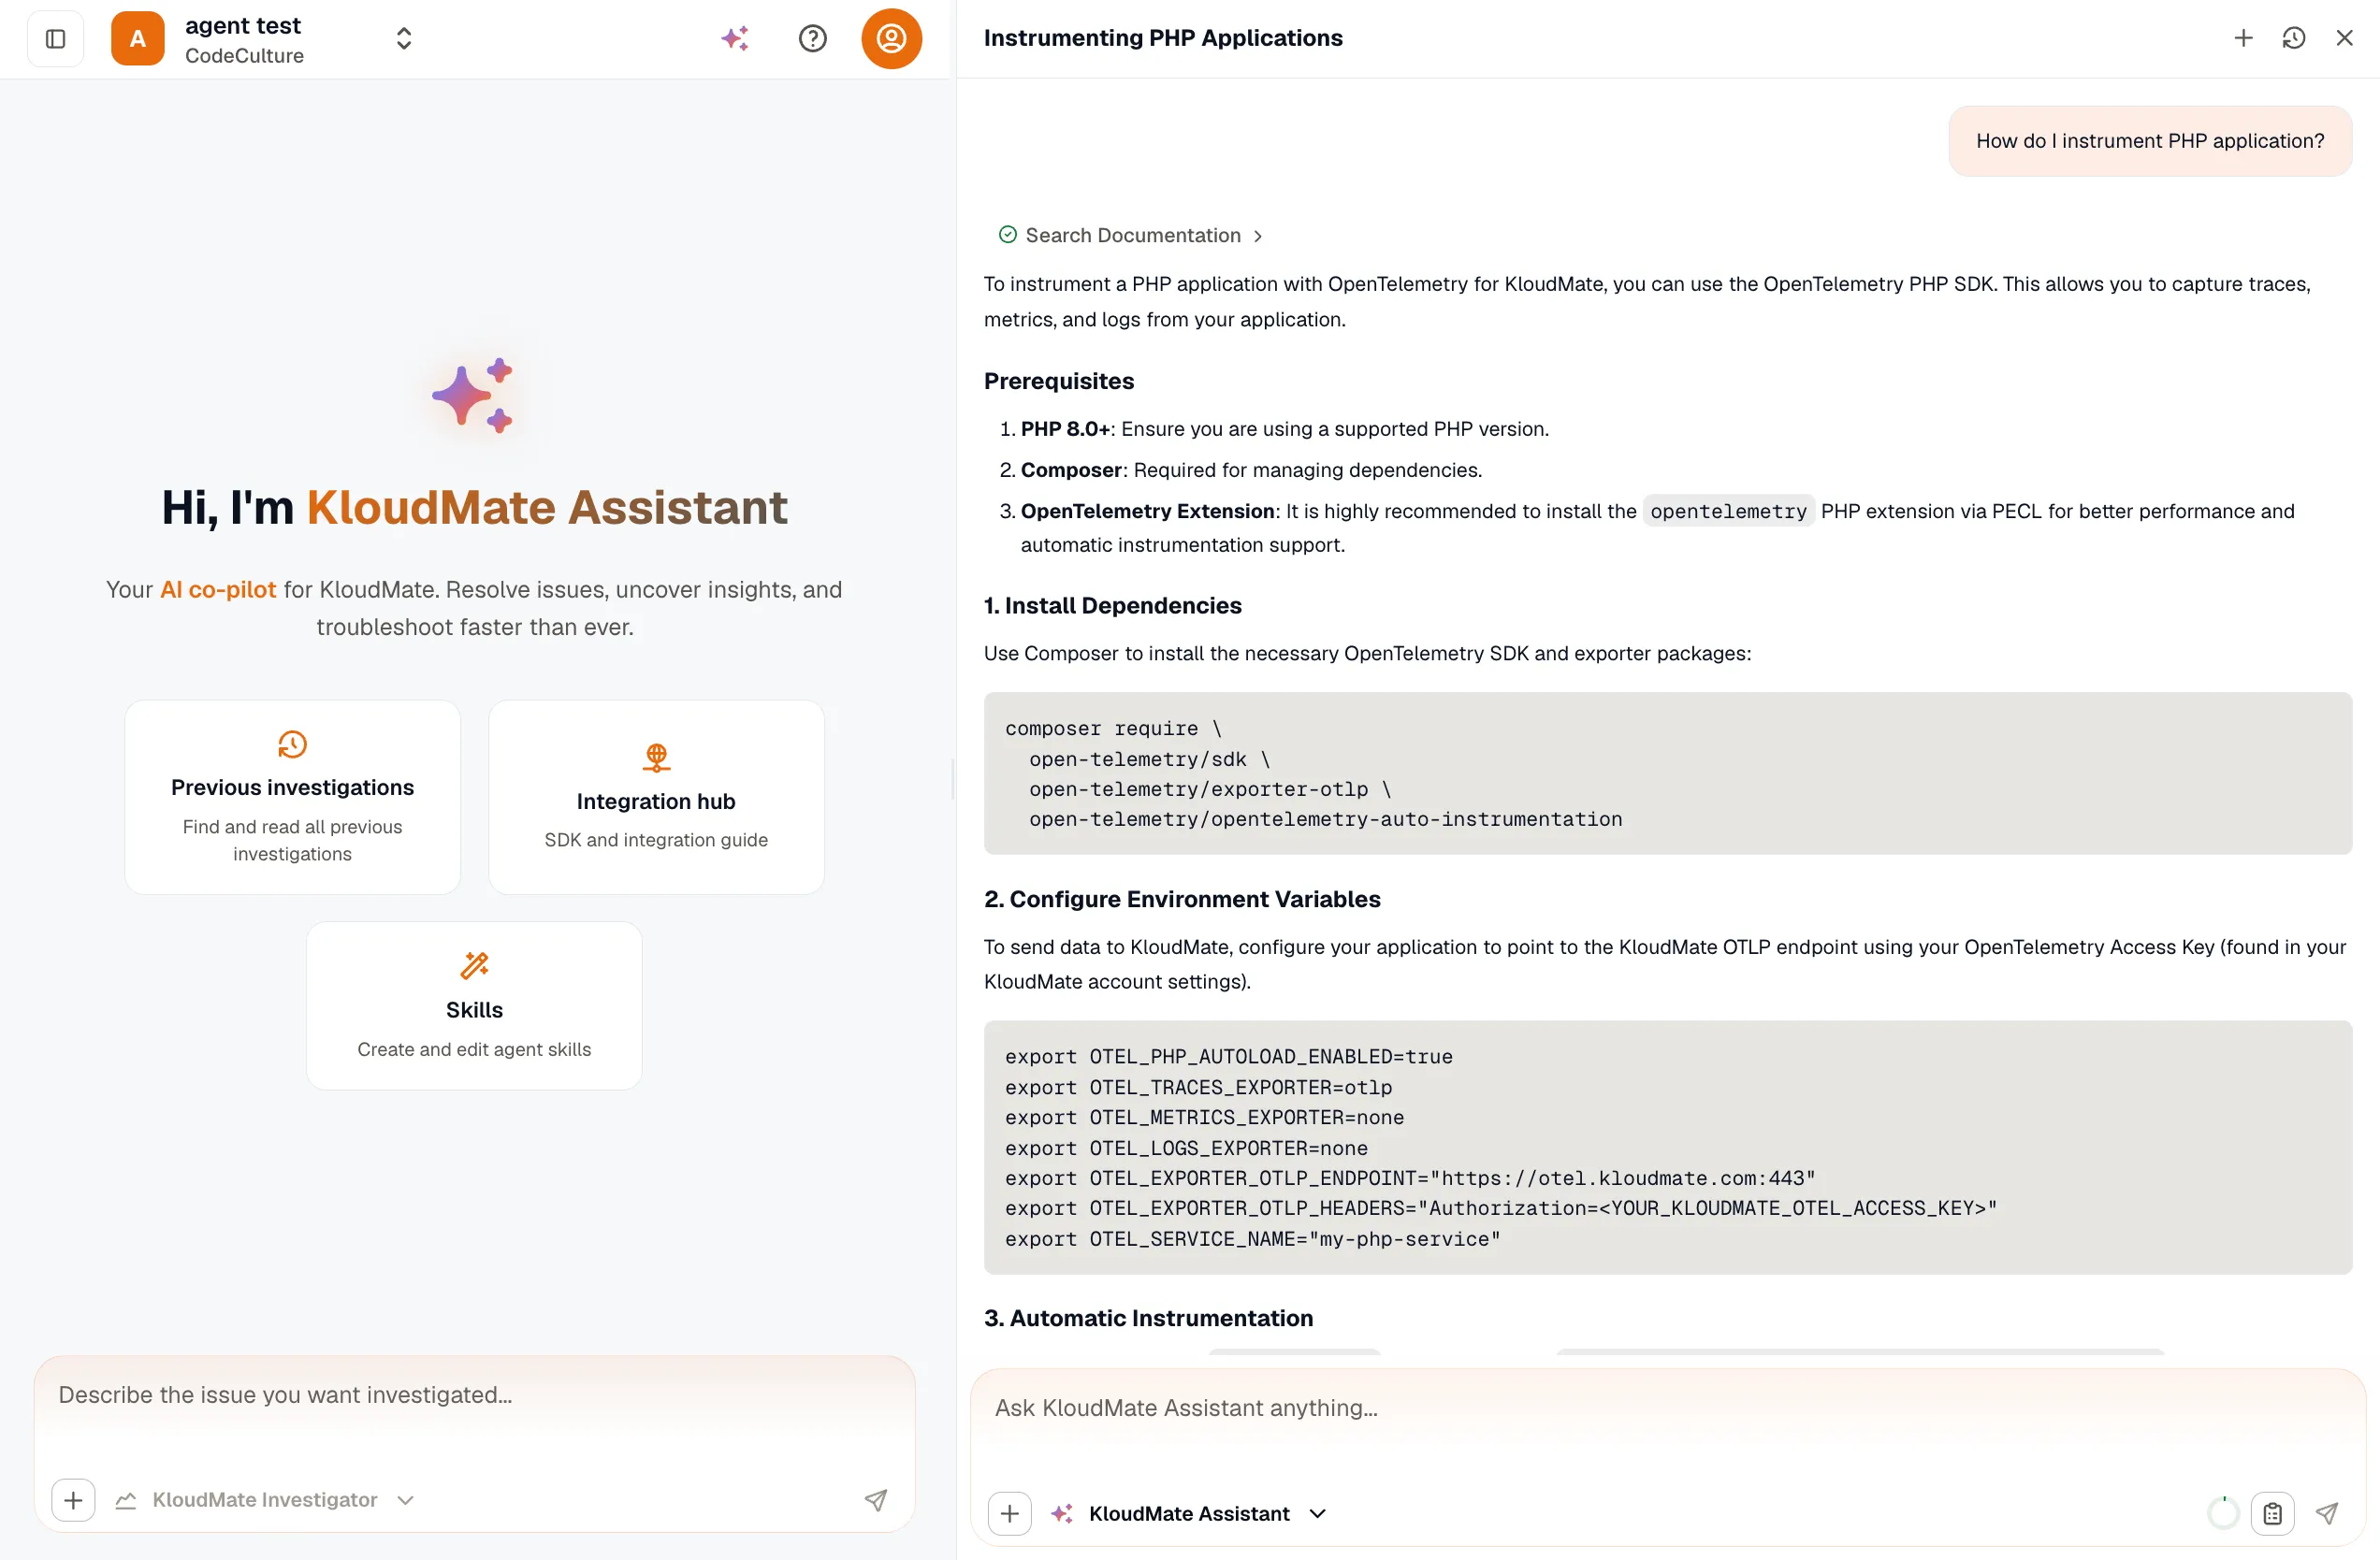Open the Integration hub card

click(x=656, y=797)
